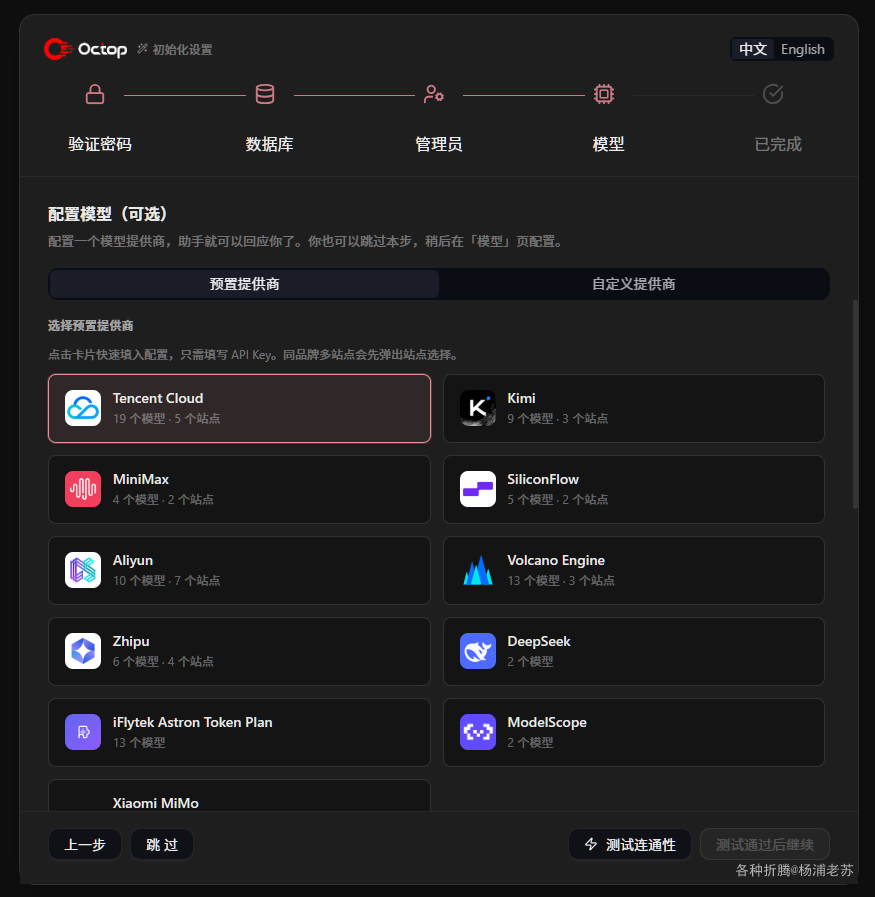The height and width of the screenshot is (897, 875).
Task: Click the '5 个模型 · 2 个站点' text
Action: tap(558, 499)
